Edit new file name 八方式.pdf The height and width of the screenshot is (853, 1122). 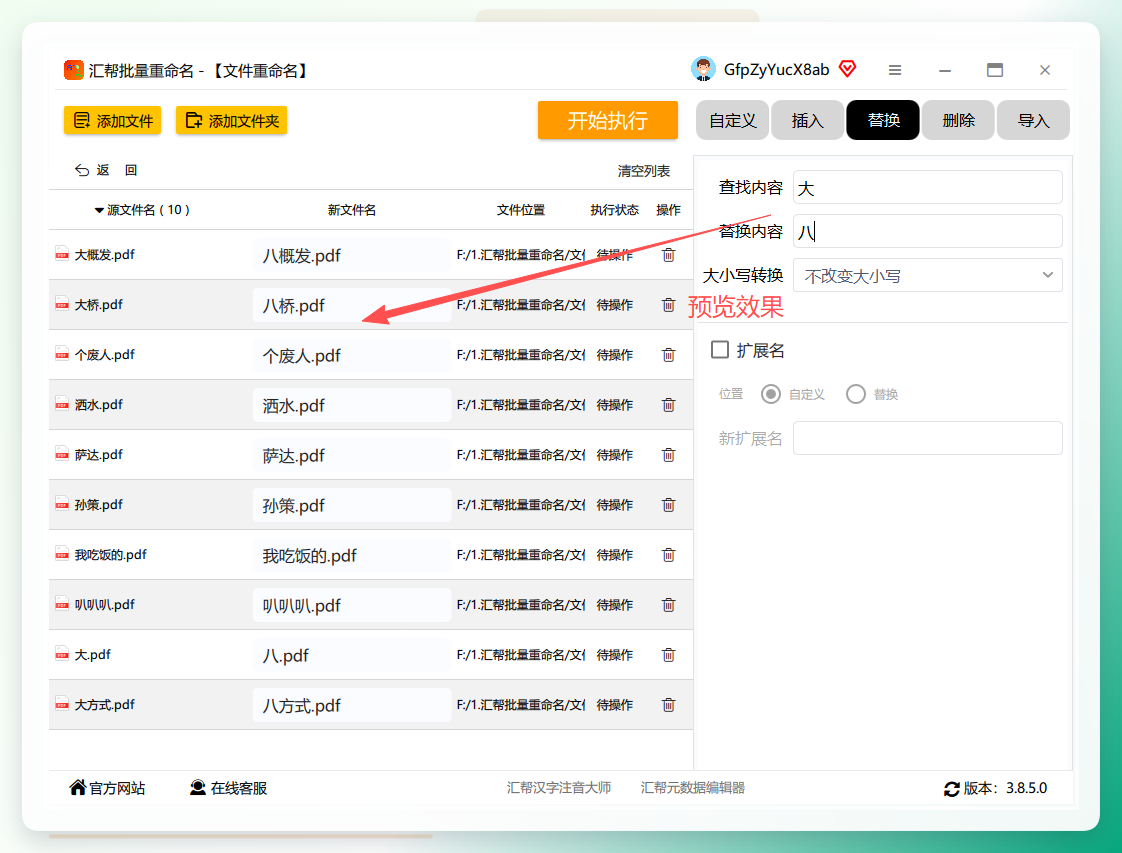[351, 706]
